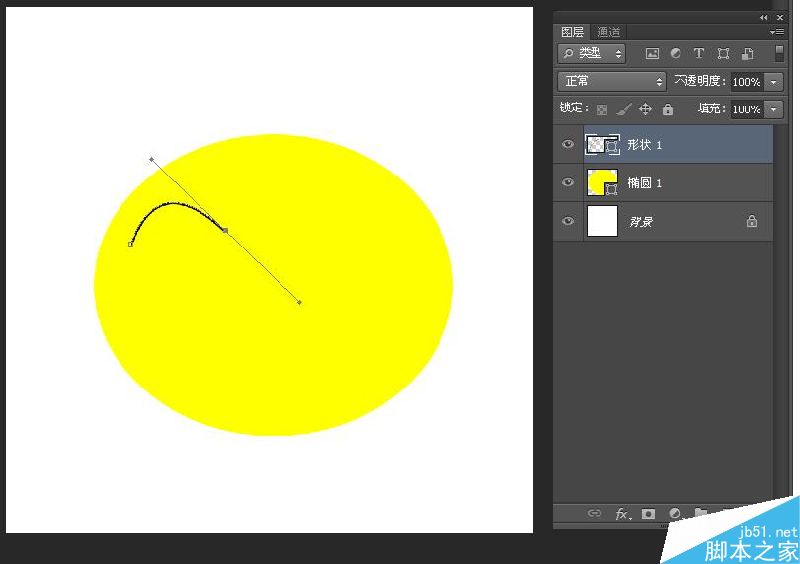This screenshot has width=800, height=564.
Task: Hide the 形状 1 layer eye
Action: tap(568, 144)
